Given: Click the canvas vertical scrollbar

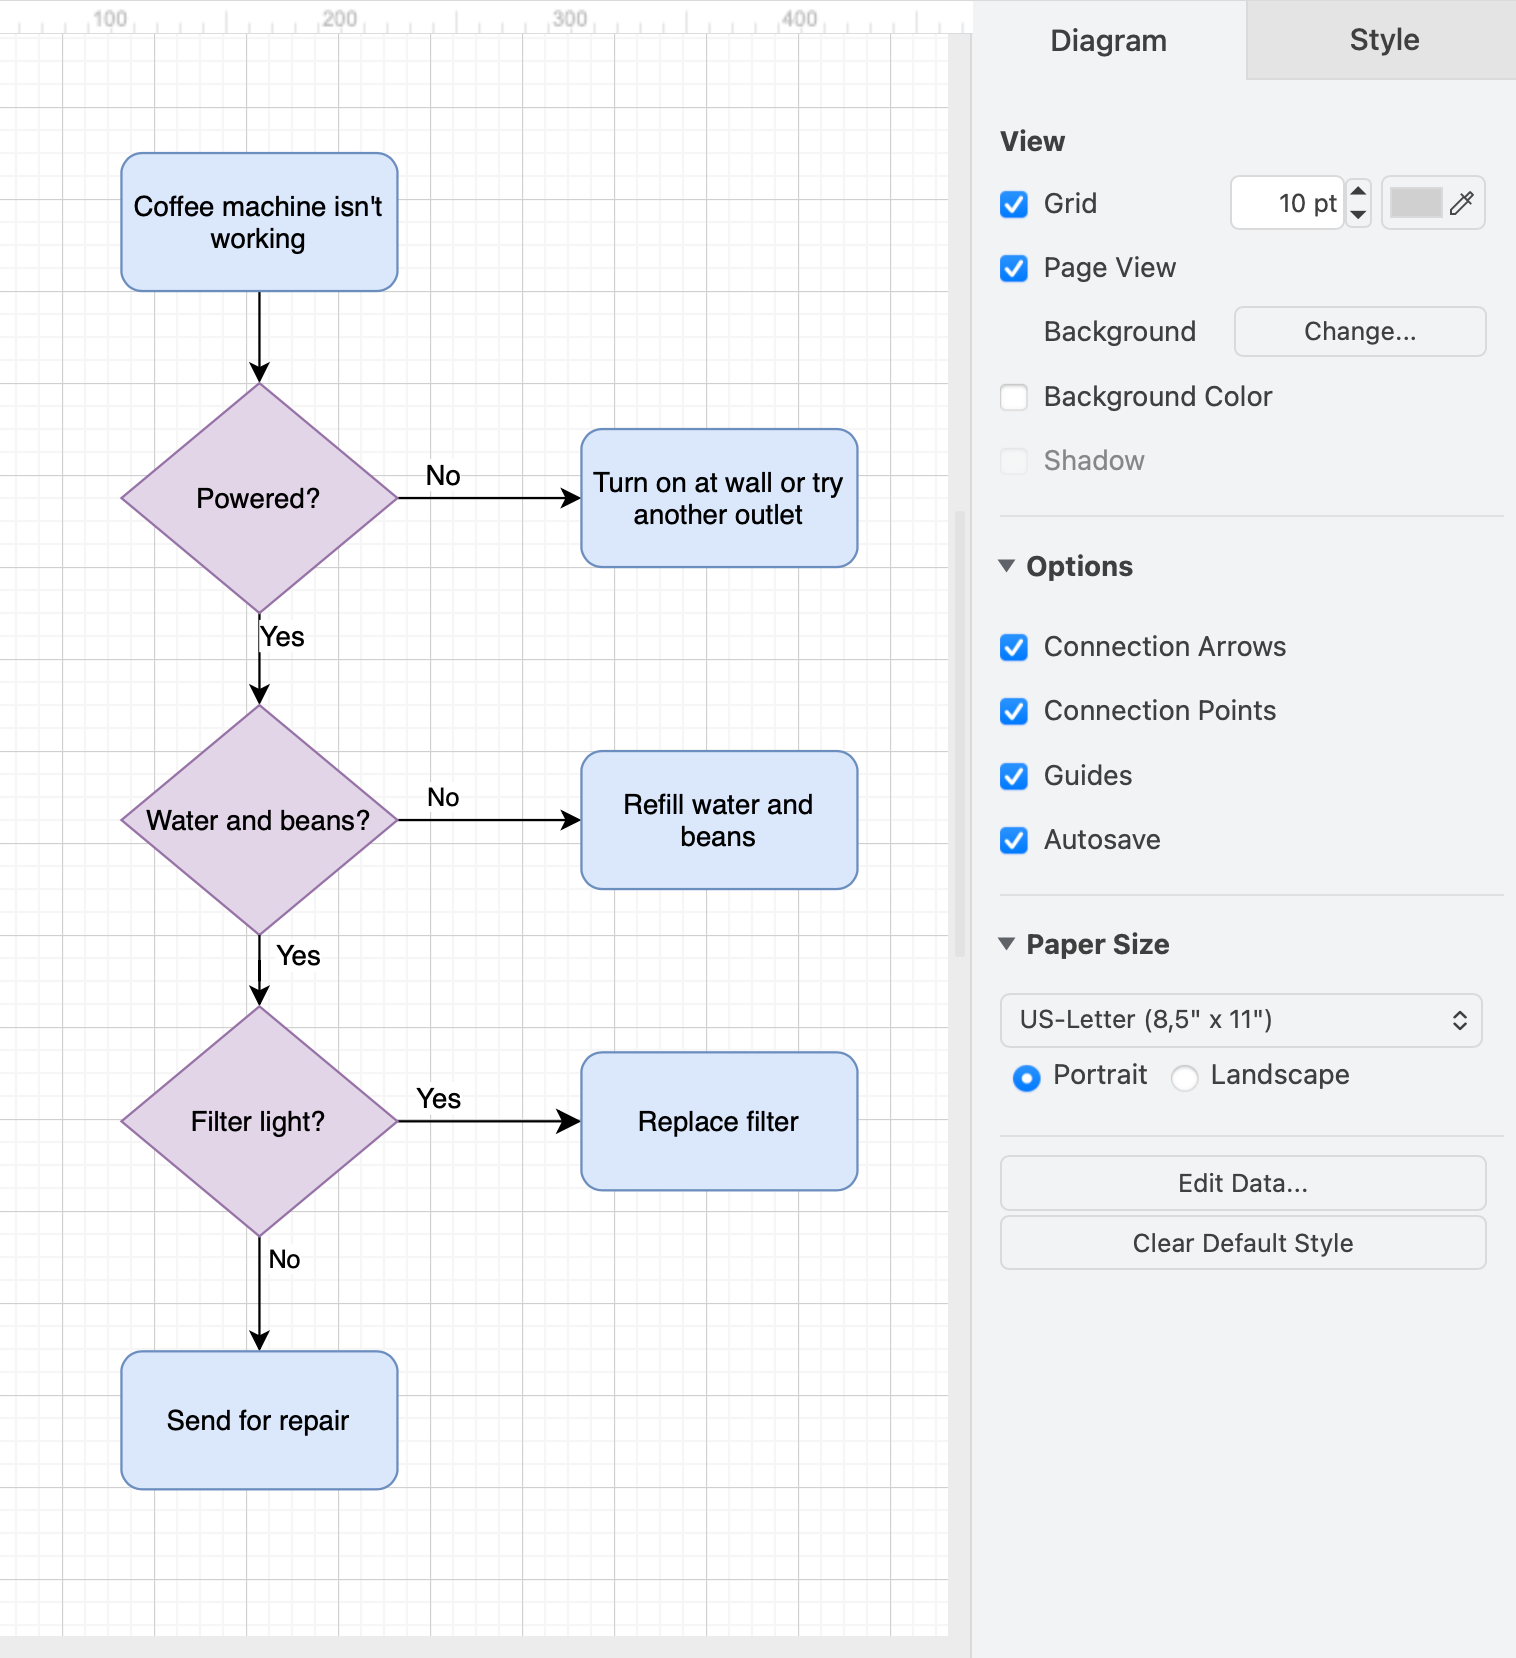Looking at the screenshot, I should pyautogui.click(x=960, y=734).
